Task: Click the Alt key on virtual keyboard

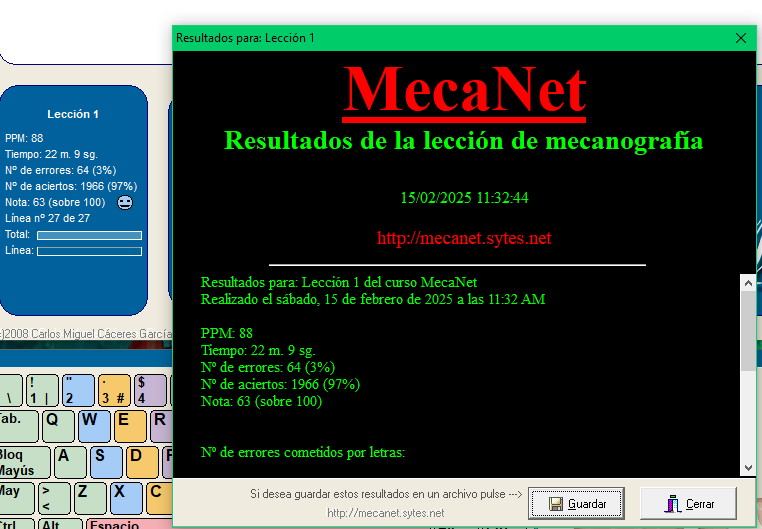Action: (x=60, y=524)
